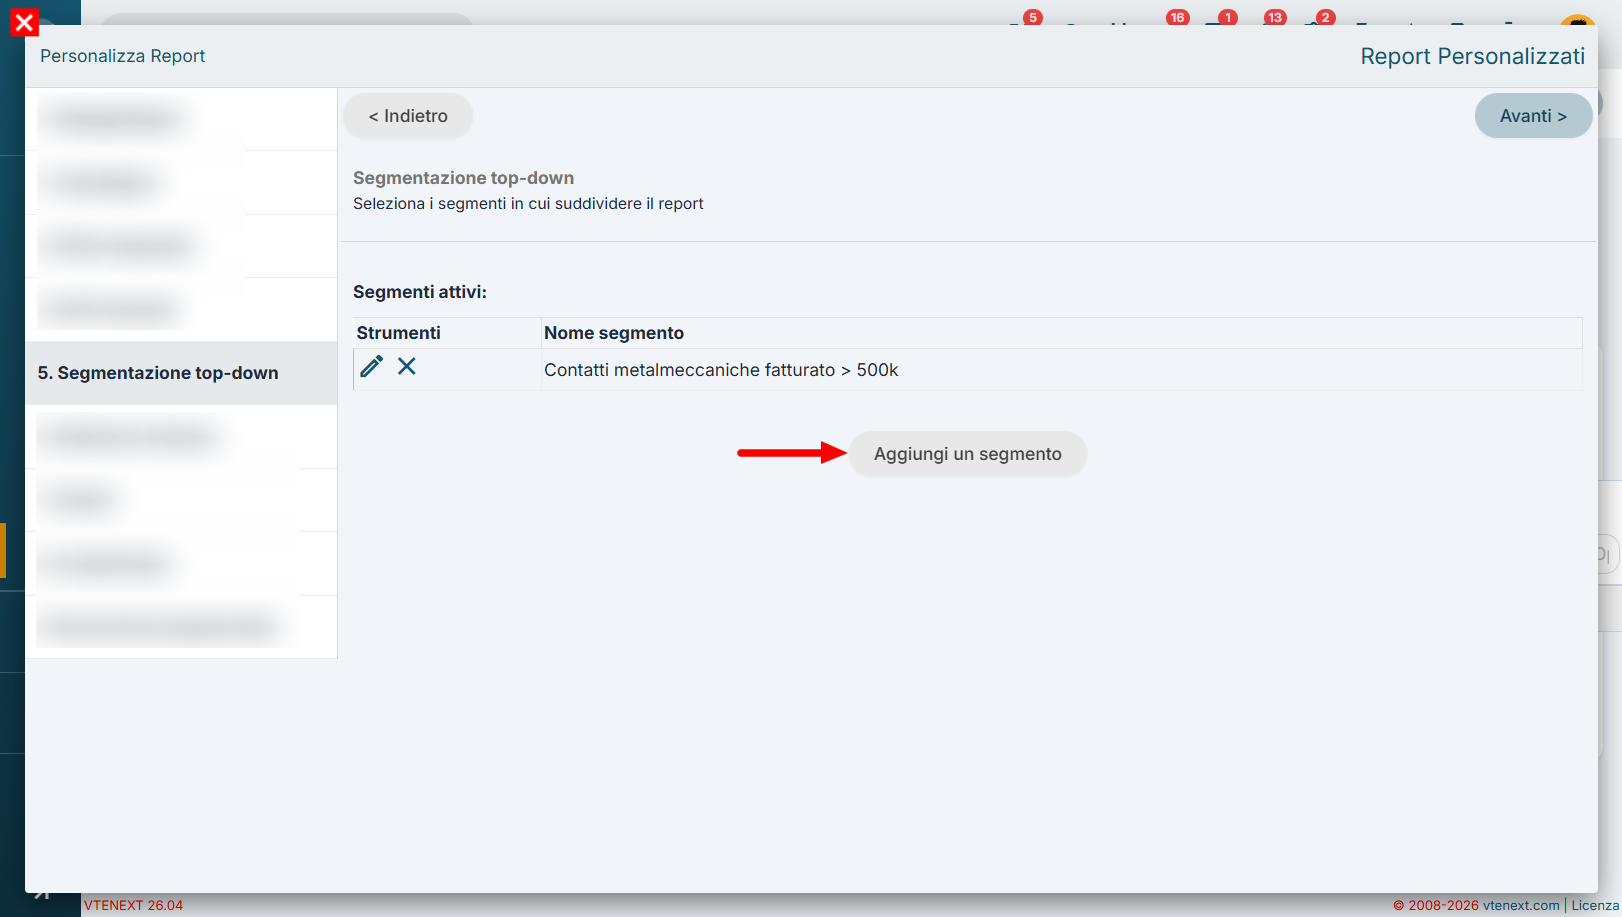Close the Personalizza Report dialog with red X
The width and height of the screenshot is (1622, 917).
pos(24,22)
